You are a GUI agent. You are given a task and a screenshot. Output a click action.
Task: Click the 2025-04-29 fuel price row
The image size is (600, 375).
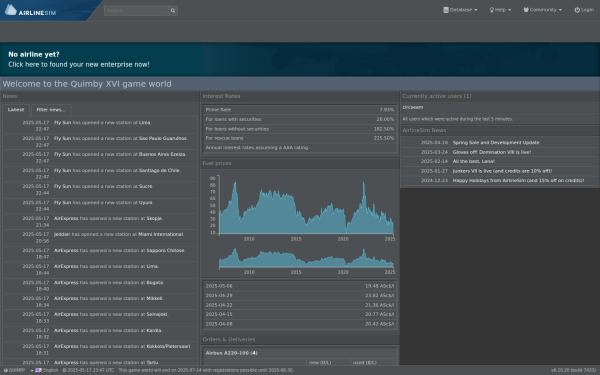(x=300, y=295)
